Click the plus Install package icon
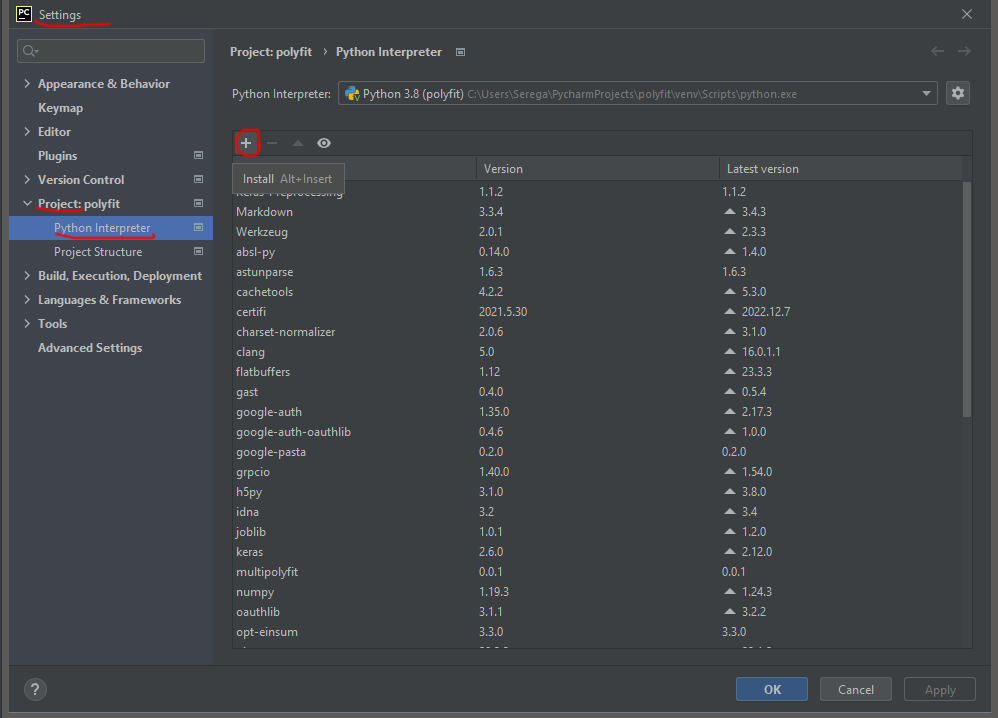The height and width of the screenshot is (718, 998). pyautogui.click(x=246, y=143)
